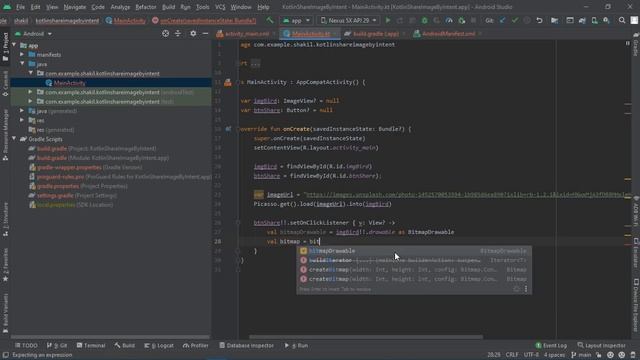
Task: Open the Logcat tool window
Action: pyautogui.click(x=159, y=345)
